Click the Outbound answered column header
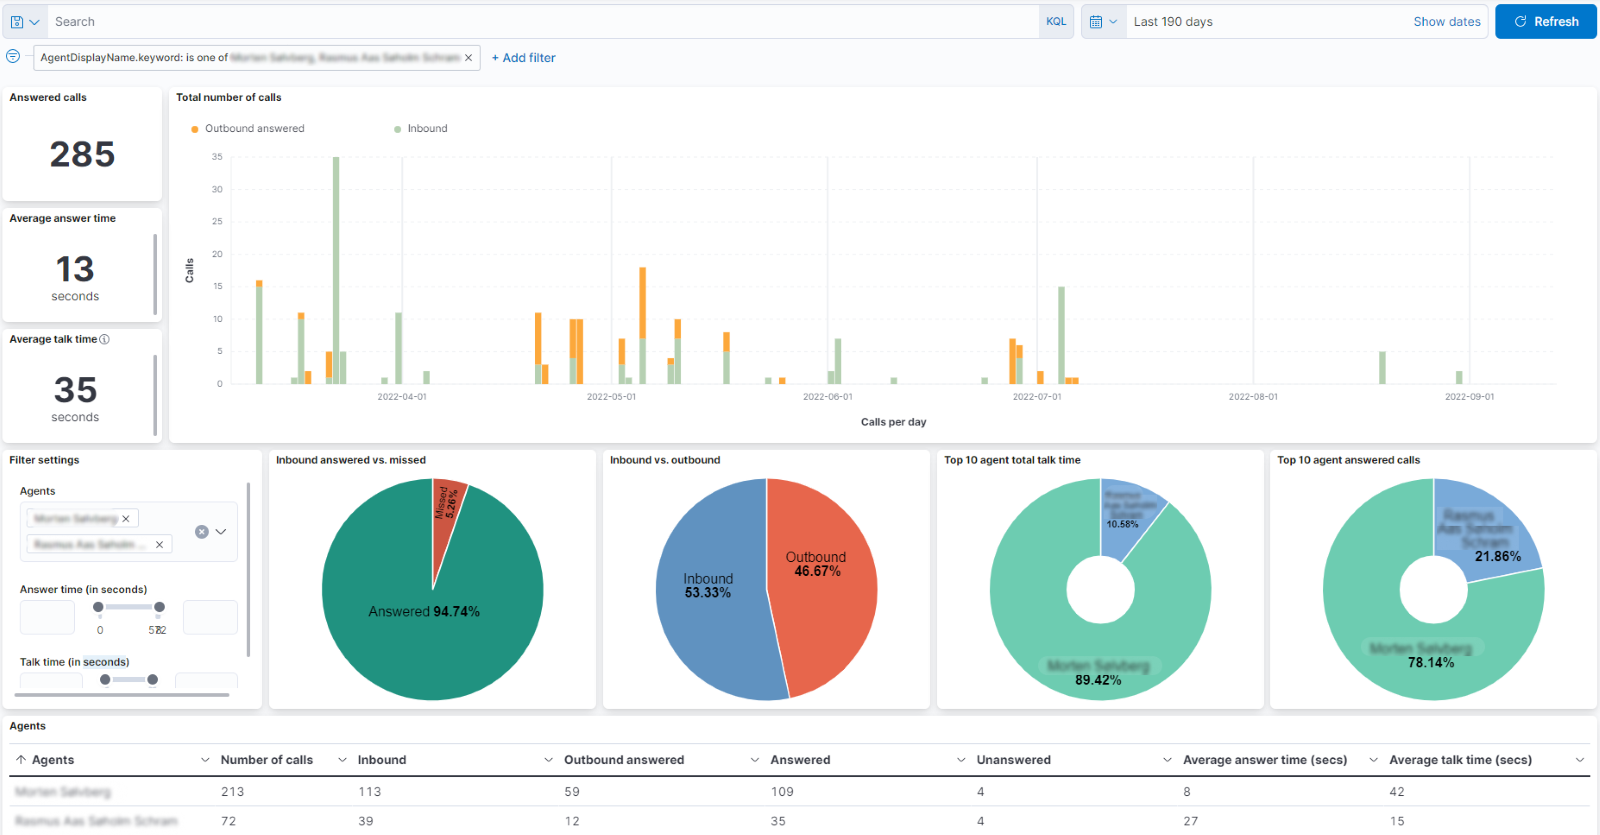Screen dimensions: 1600x835 (624, 760)
